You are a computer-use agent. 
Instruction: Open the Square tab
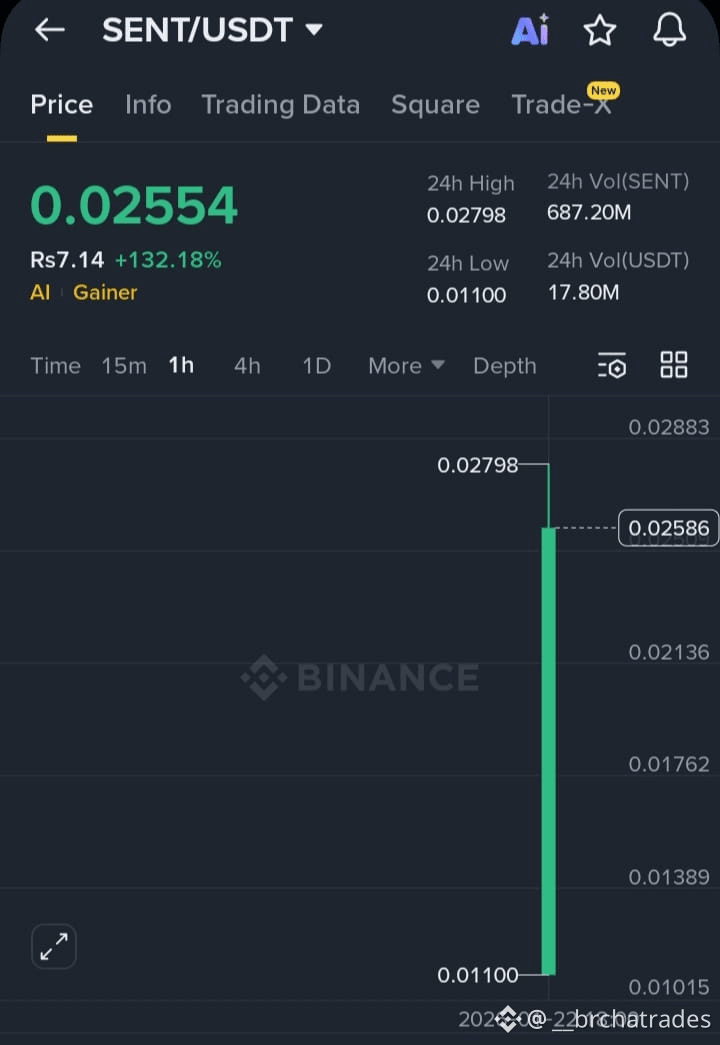pos(435,105)
